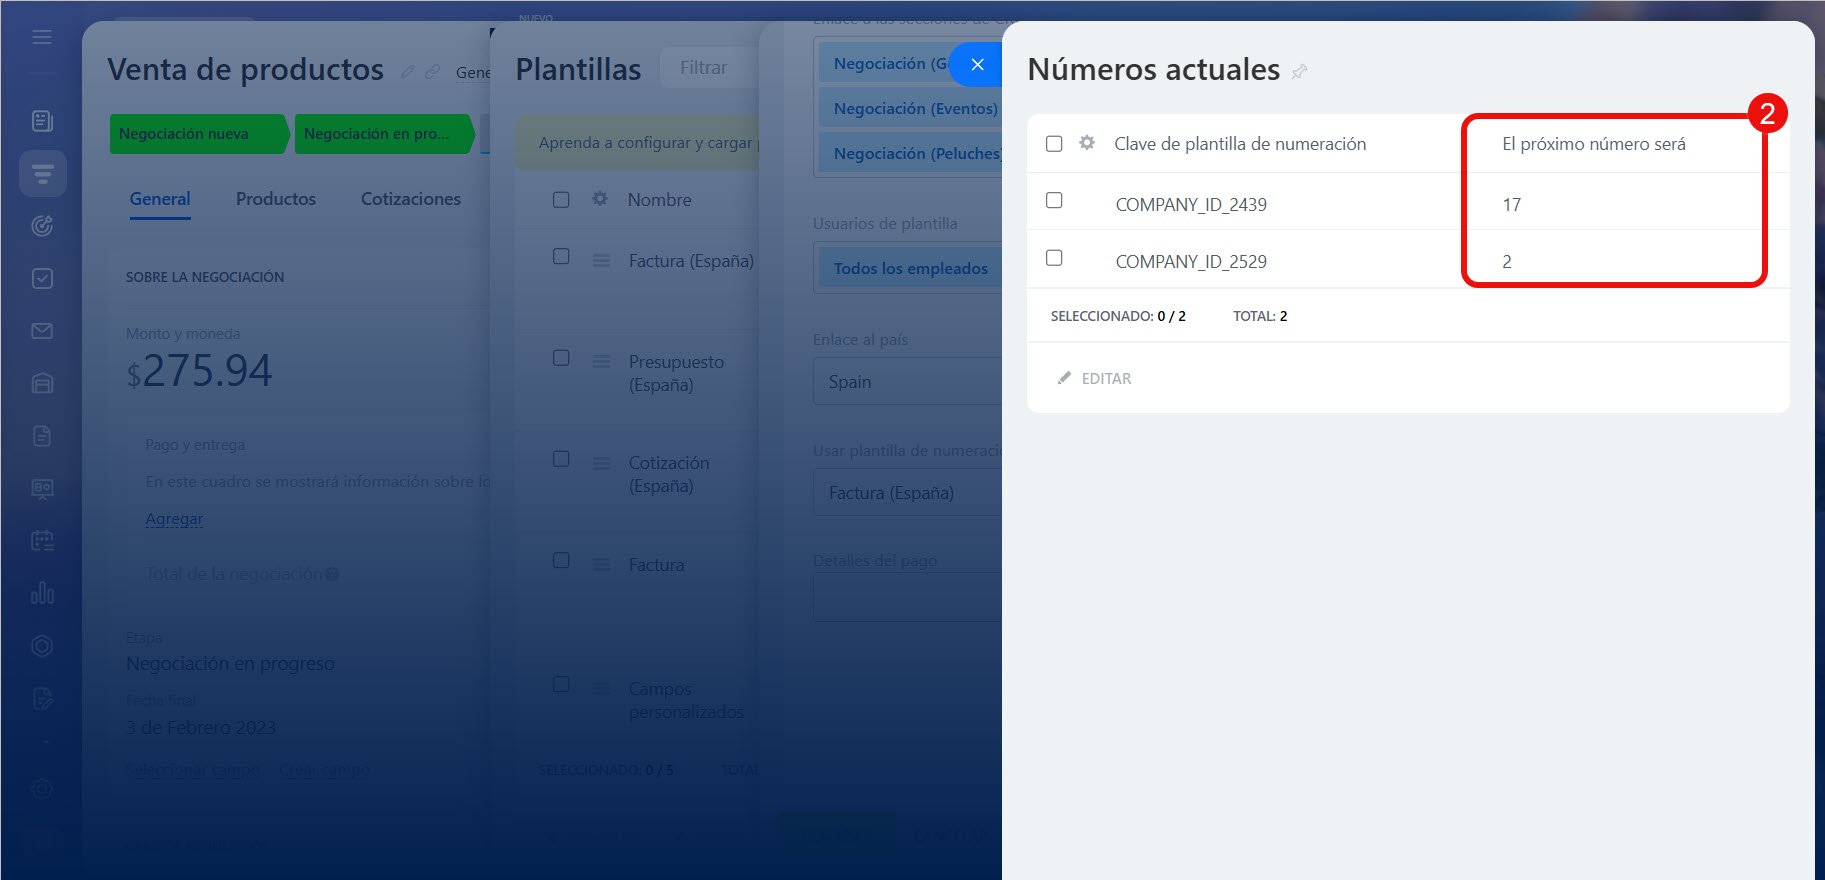The width and height of the screenshot is (1825, 880).
Task: Check the COMPANY_ID_2529 row checkbox
Action: pos(1054,258)
